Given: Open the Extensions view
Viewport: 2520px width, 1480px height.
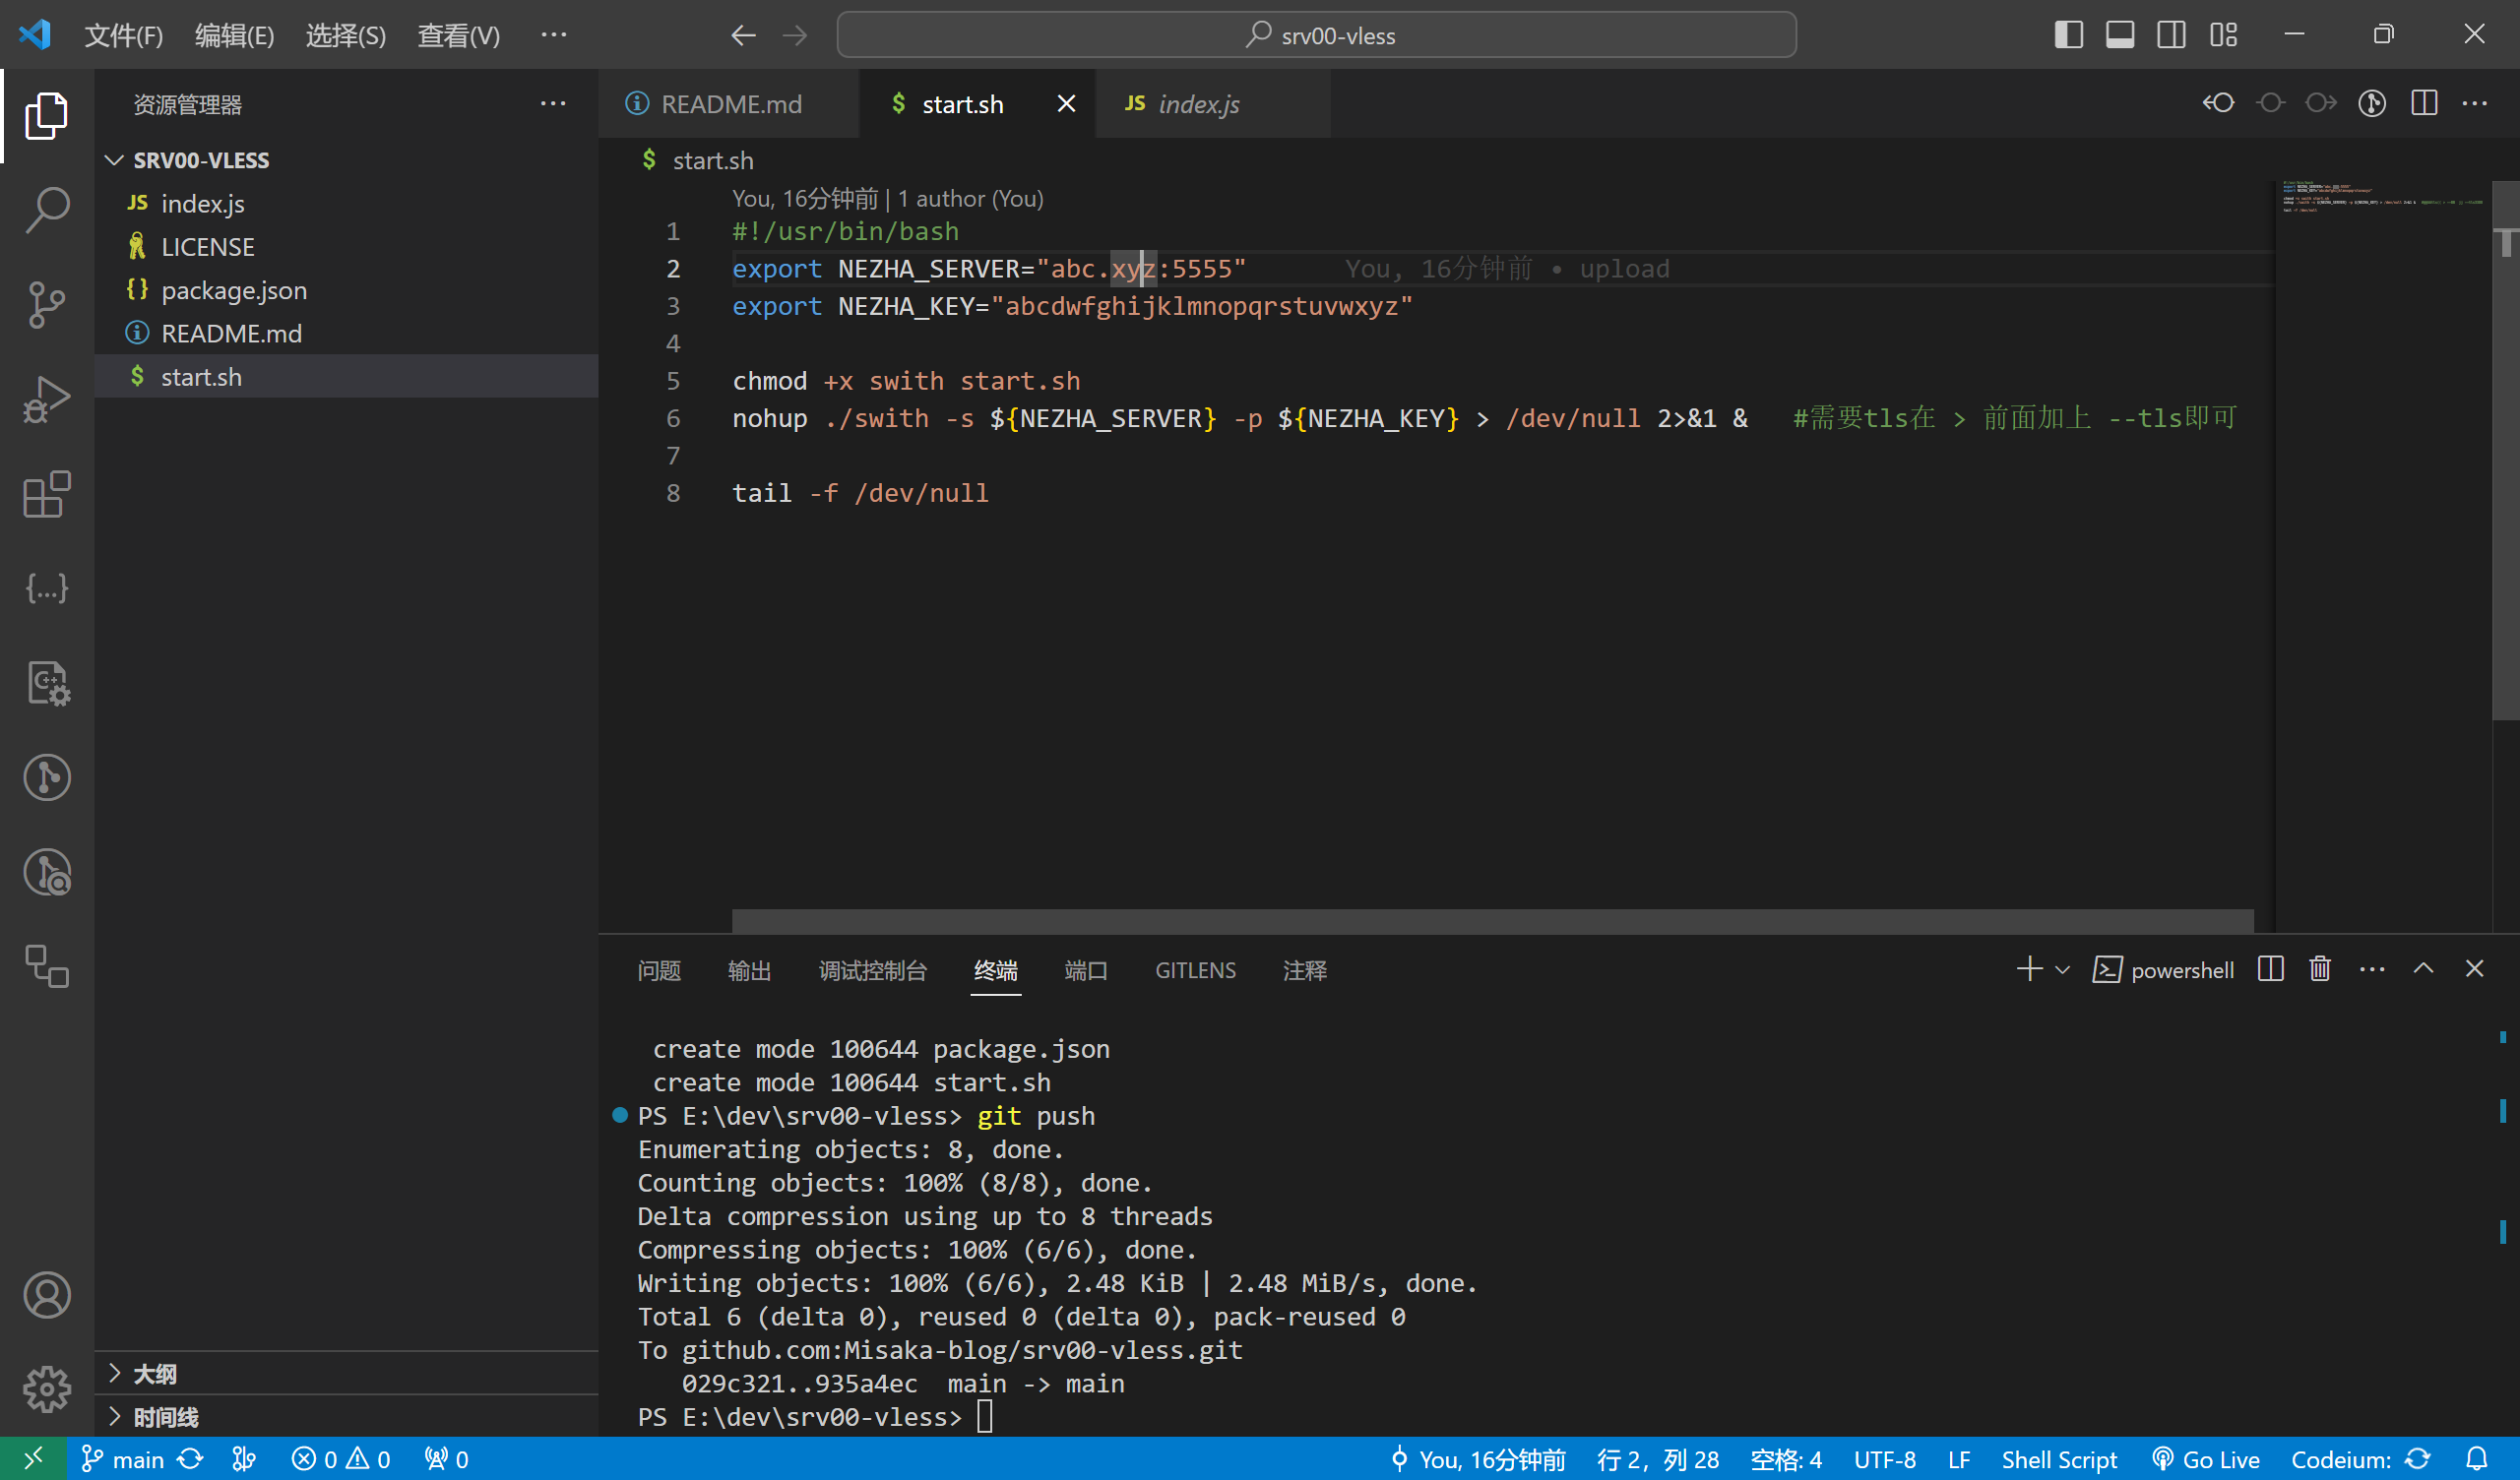Looking at the screenshot, I should coord(47,494).
